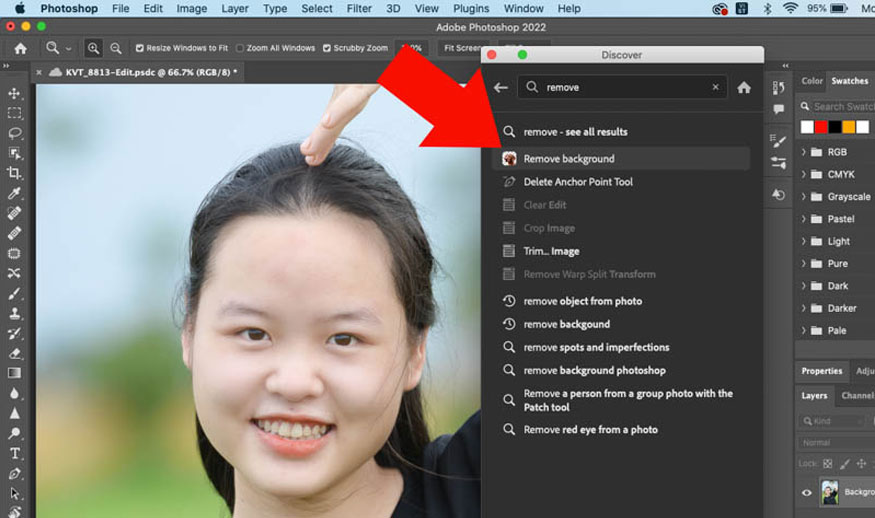
Task: Select the Blur tool
Action: 15,393
